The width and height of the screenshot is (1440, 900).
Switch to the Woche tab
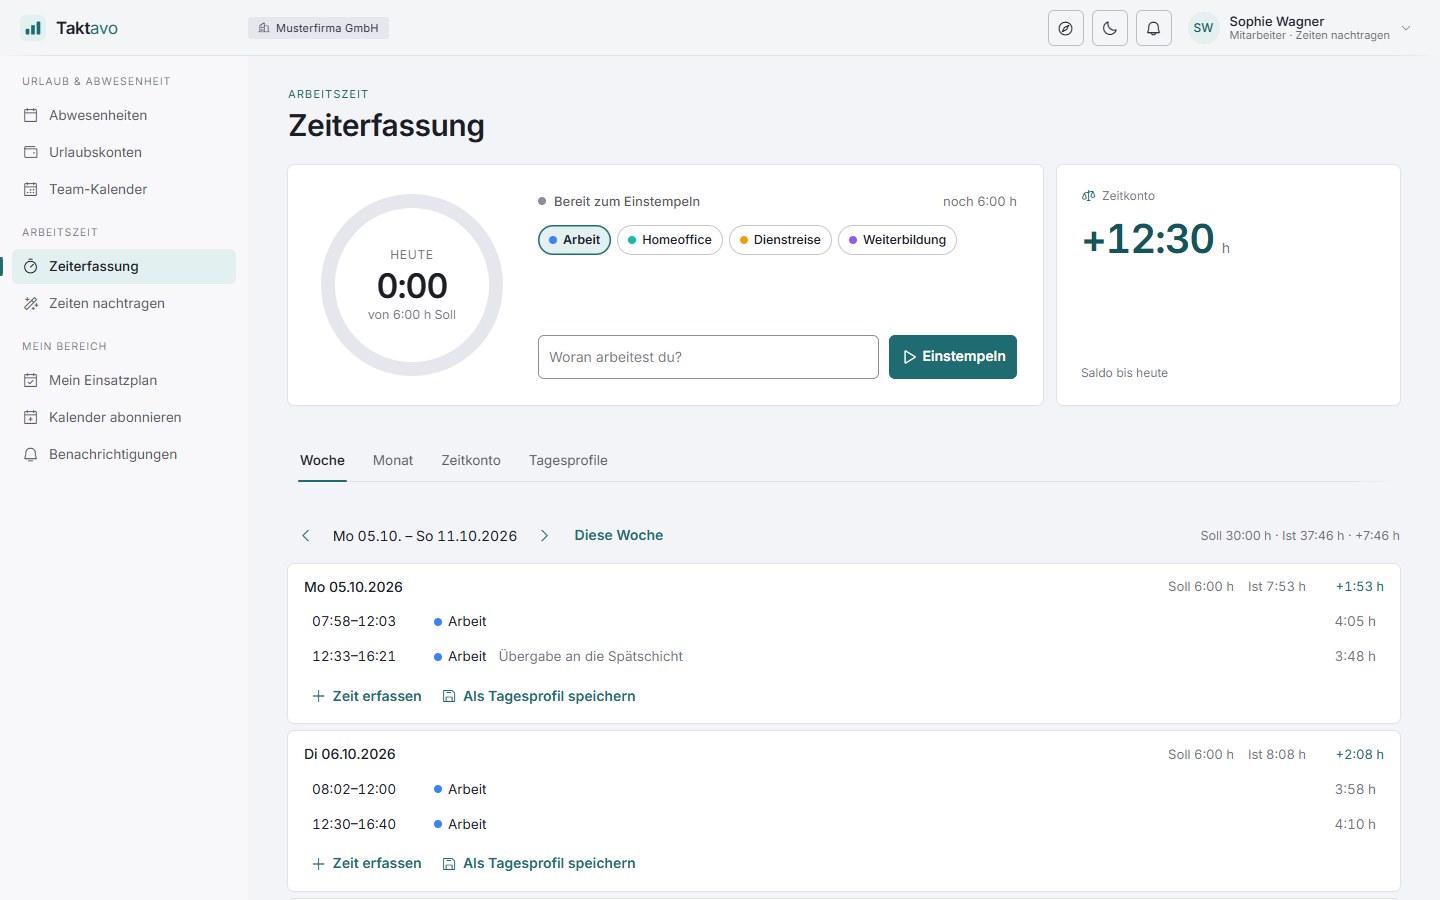click(322, 460)
